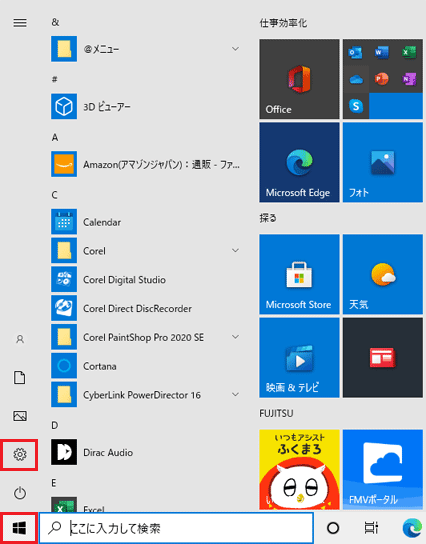Expand the @メニュー folder
This screenshot has height=544, width=426.
click(236, 49)
